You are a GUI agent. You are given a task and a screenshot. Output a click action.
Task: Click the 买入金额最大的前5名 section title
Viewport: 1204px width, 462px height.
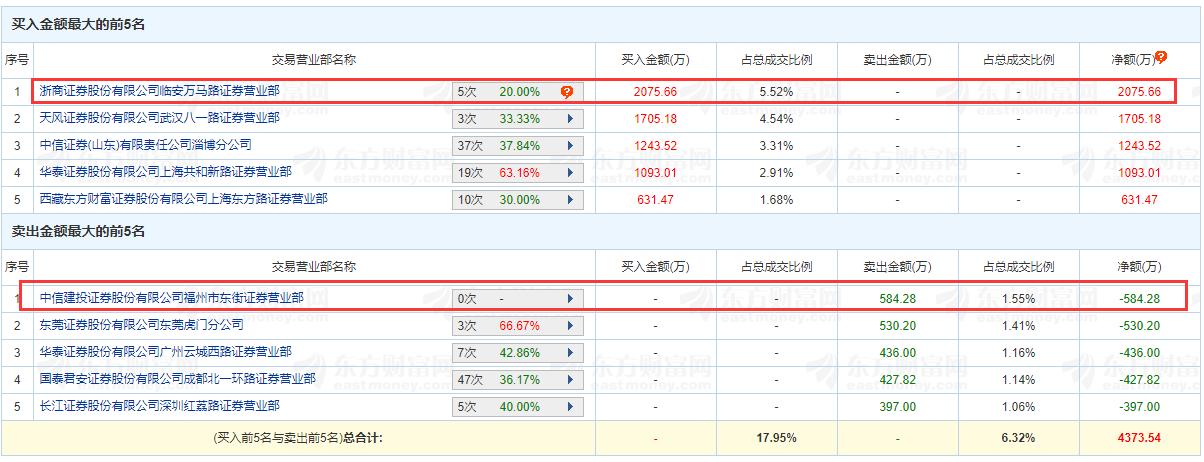click(x=78, y=25)
